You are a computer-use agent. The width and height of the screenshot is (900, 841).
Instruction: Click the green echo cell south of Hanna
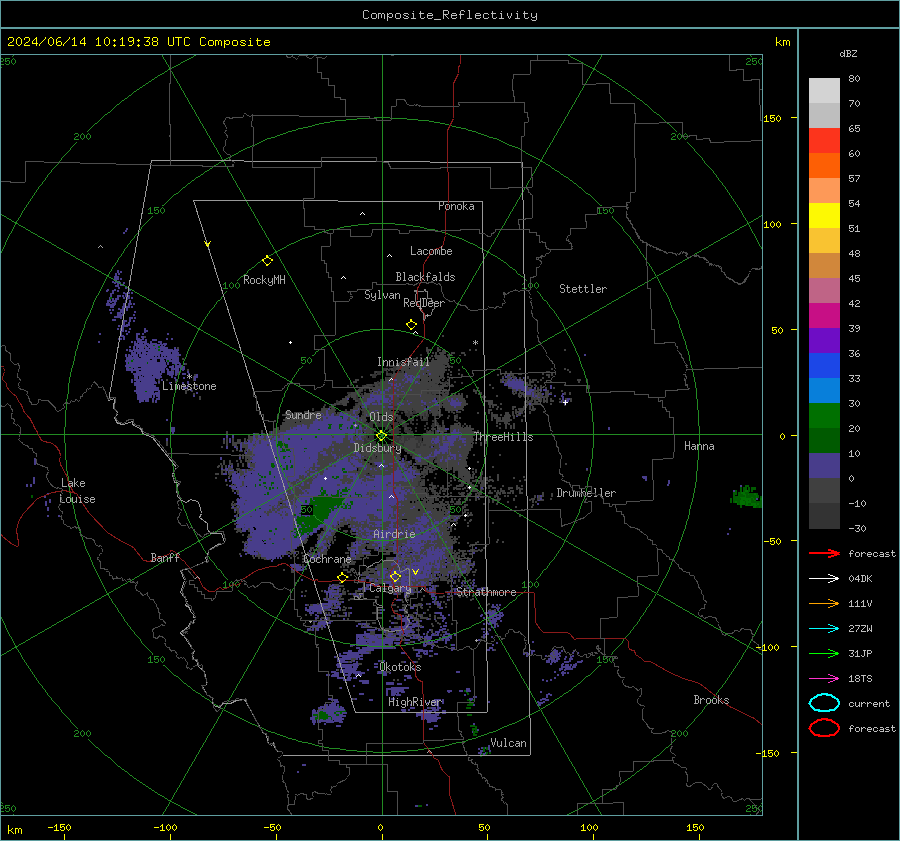pyautogui.click(x=747, y=496)
